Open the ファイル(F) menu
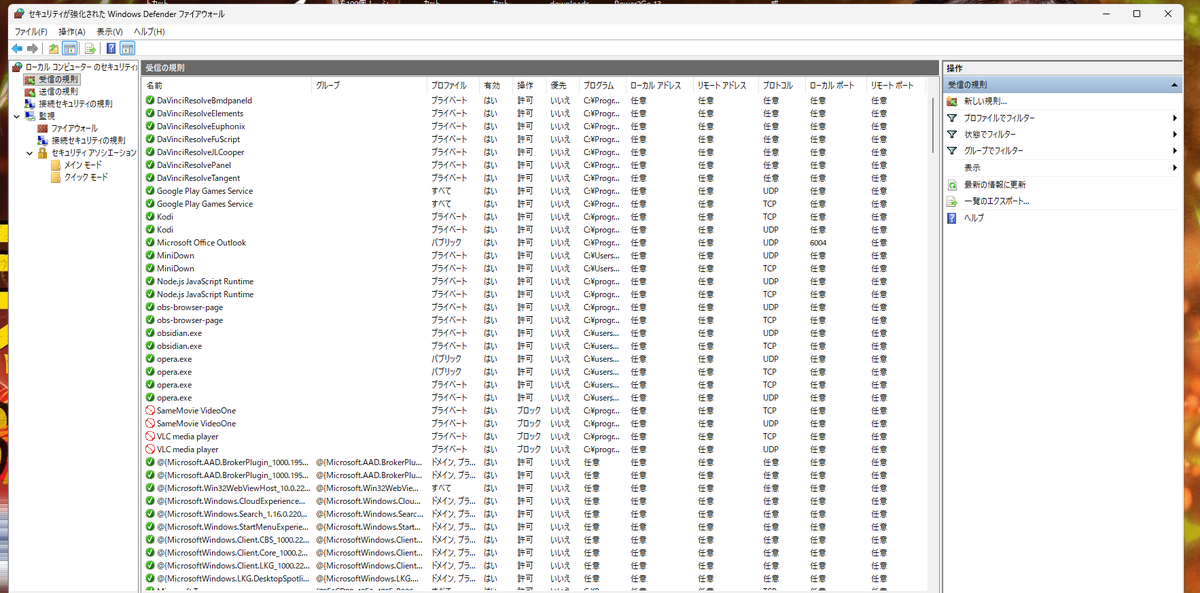Screen dimensions: 1200x593 (30, 32)
